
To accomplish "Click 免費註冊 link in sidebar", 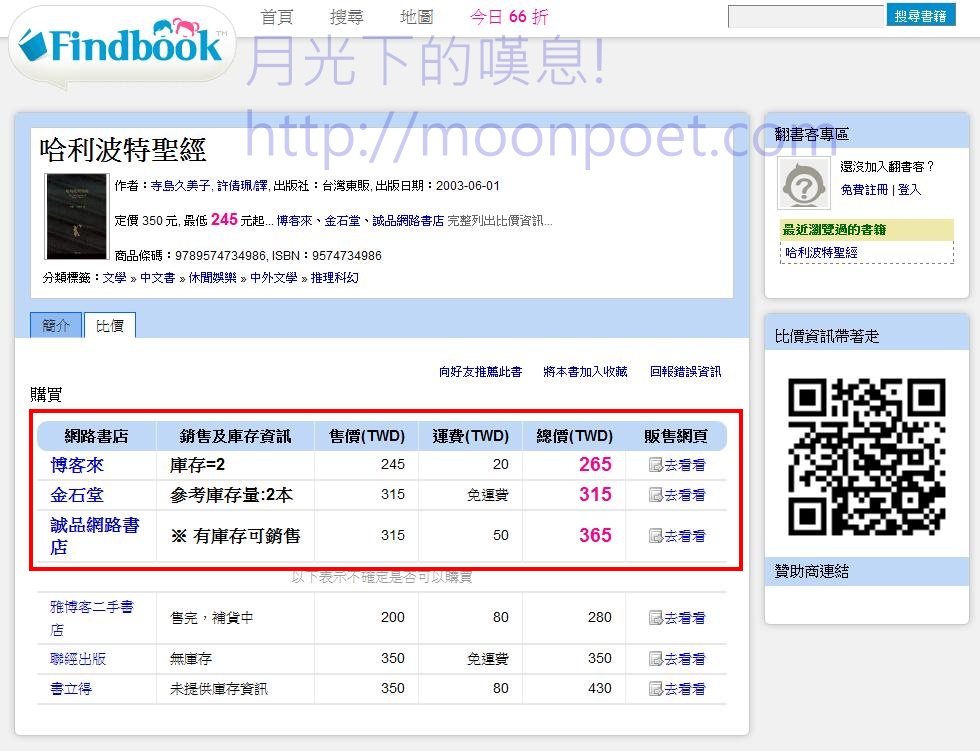I will [x=864, y=190].
